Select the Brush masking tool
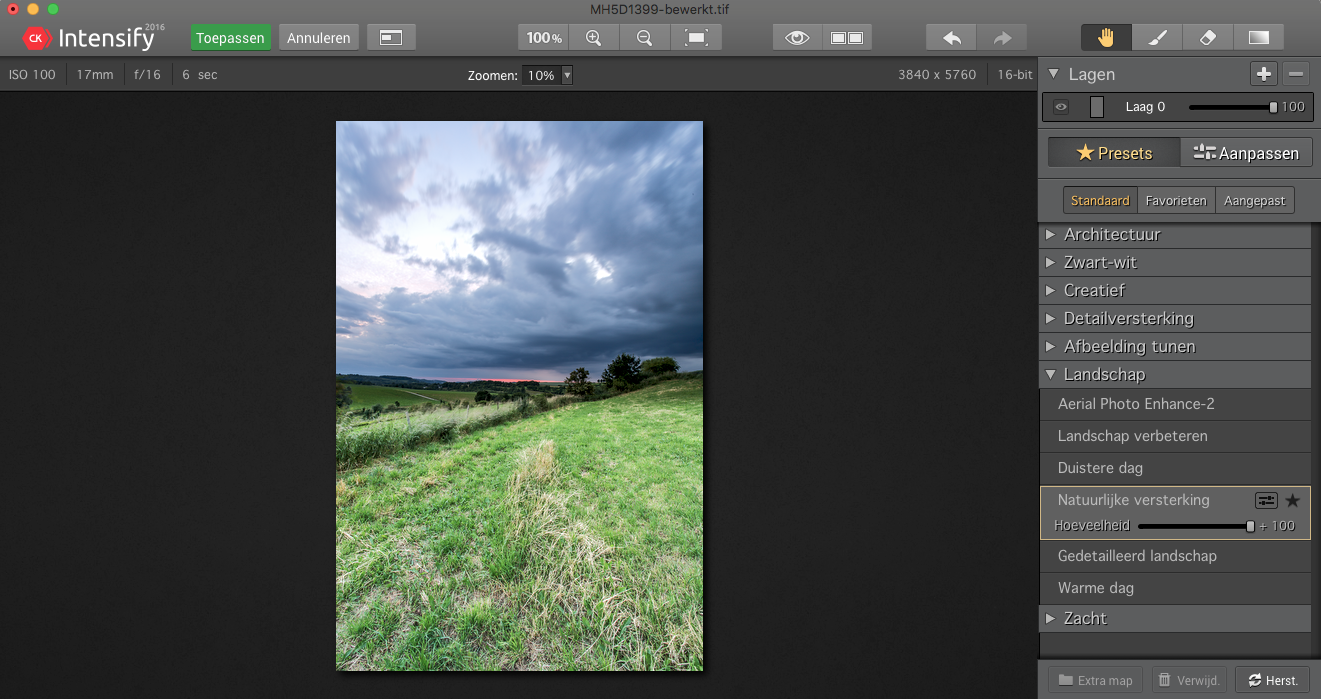Image resolution: width=1321 pixels, height=699 pixels. coord(1157,38)
